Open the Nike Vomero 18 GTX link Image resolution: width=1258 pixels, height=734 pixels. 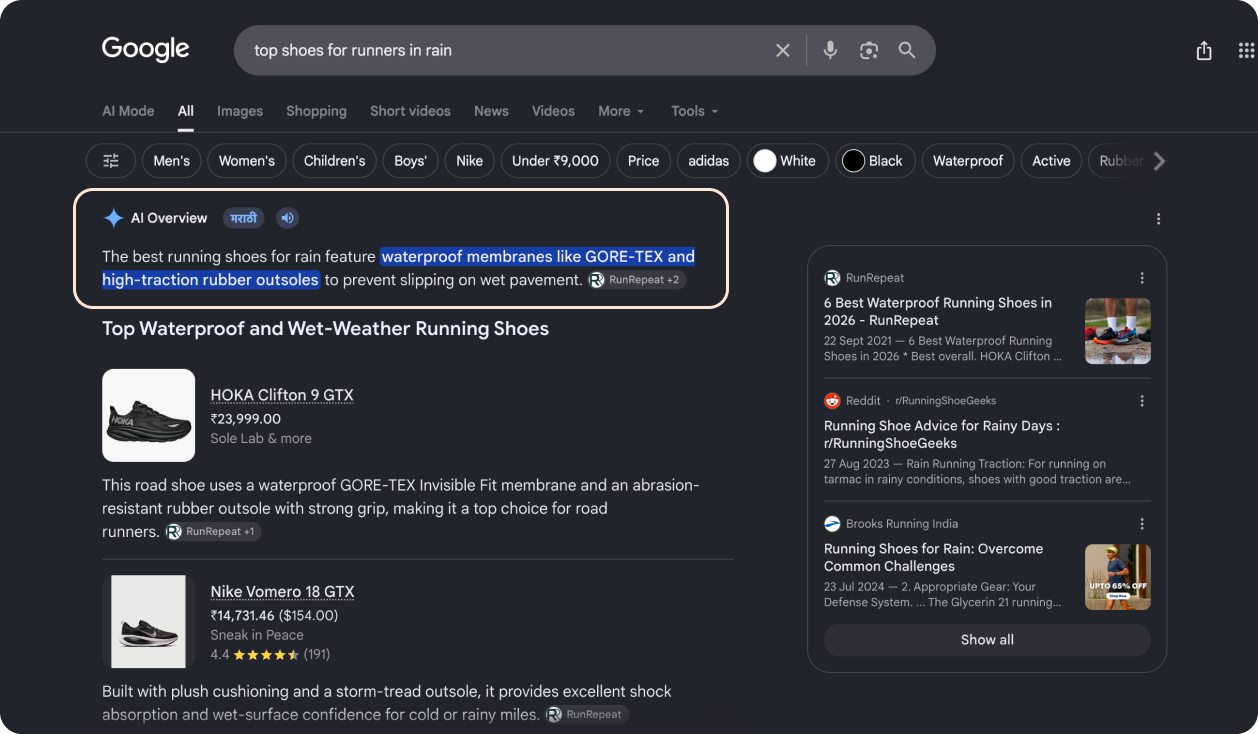pyautogui.click(x=282, y=592)
